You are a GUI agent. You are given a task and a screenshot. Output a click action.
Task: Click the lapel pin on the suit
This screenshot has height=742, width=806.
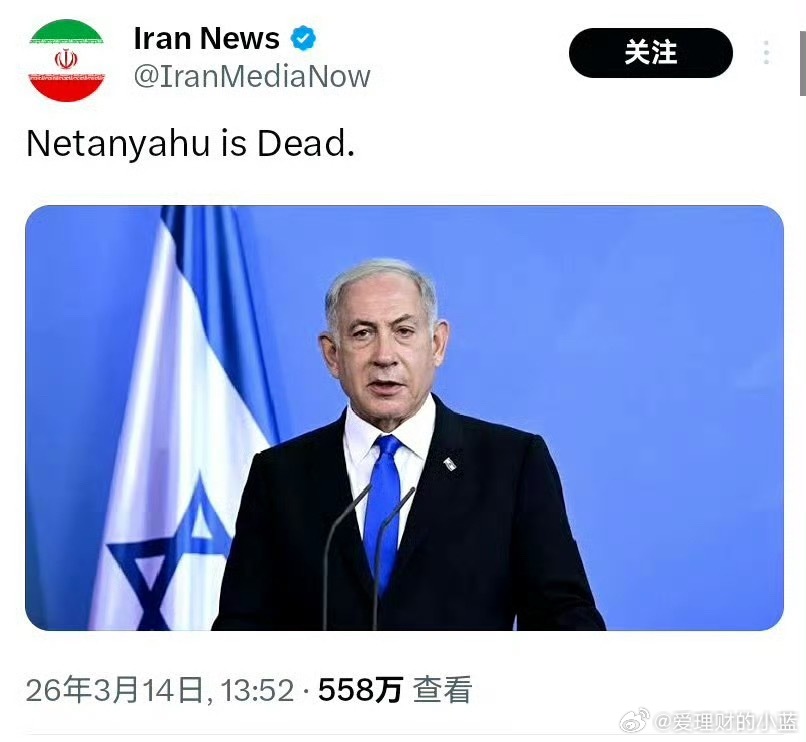tap(450, 463)
